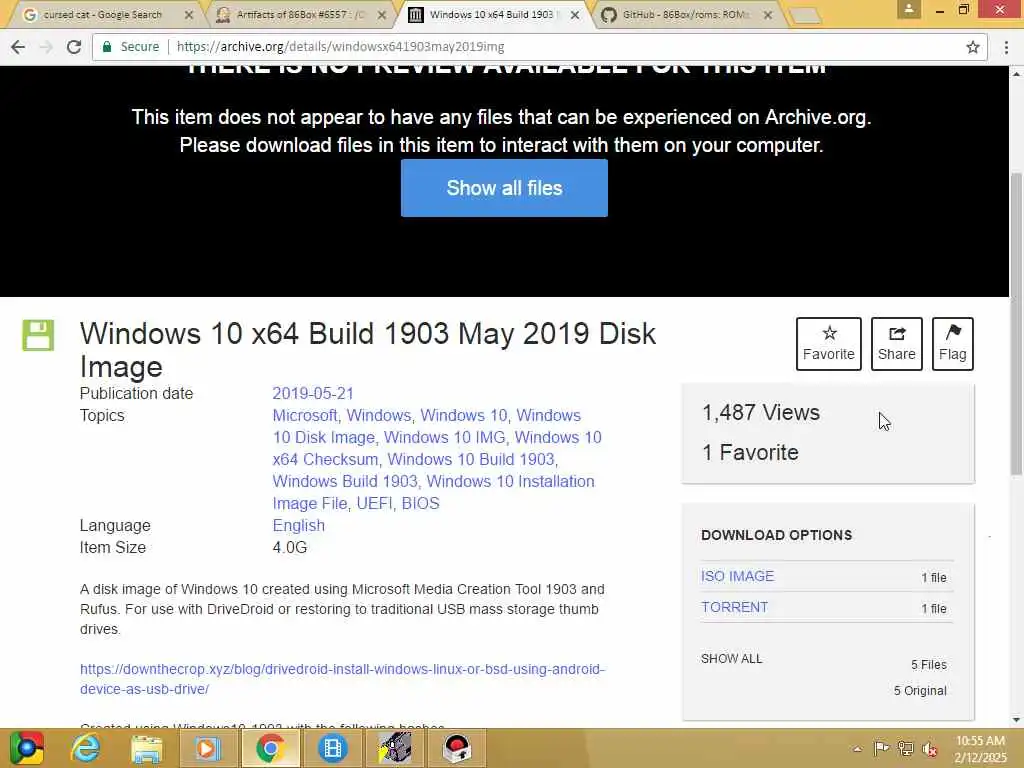This screenshot has width=1024, height=768.
Task: Click the taskbar clock showing 10:55 AM
Action: pyautogui.click(x=980, y=749)
